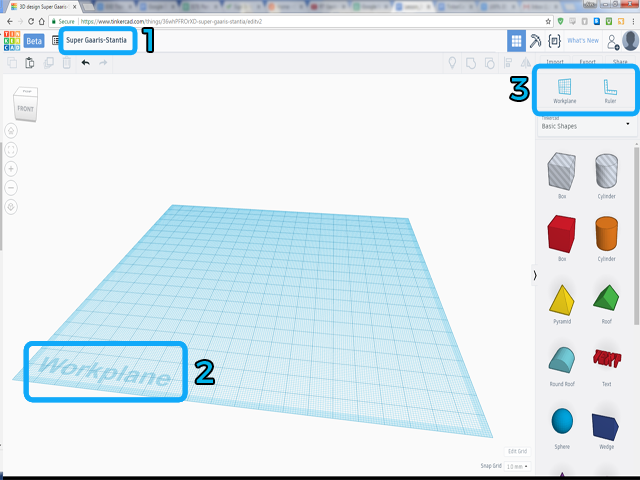This screenshot has height=480, width=640.
Task: Click the Beta badge
Action: 34,41
